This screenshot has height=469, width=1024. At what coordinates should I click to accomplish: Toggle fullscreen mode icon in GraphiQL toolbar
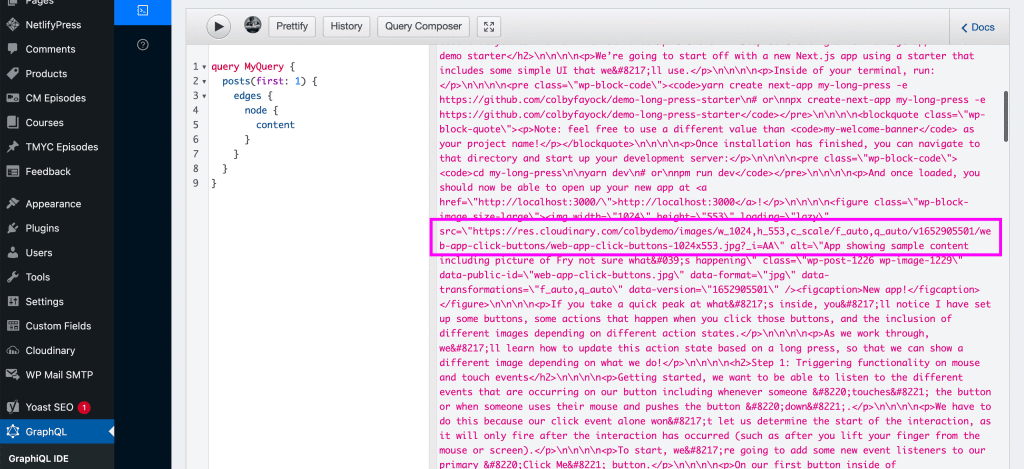[488, 26]
